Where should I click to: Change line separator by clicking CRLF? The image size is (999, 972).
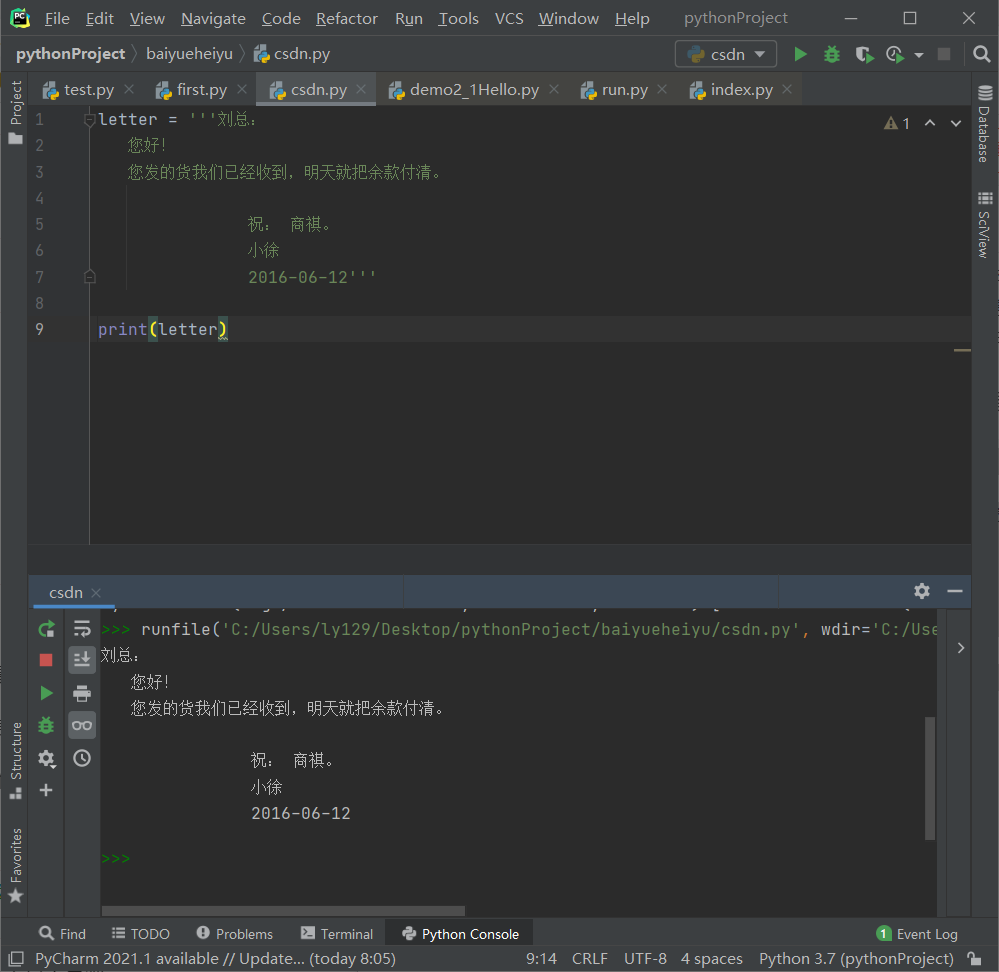[x=590, y=958]
